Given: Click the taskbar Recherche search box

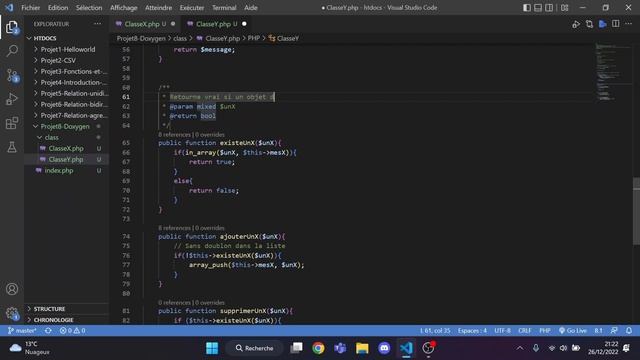Looking at the screenshot, I should coord(254,348).
